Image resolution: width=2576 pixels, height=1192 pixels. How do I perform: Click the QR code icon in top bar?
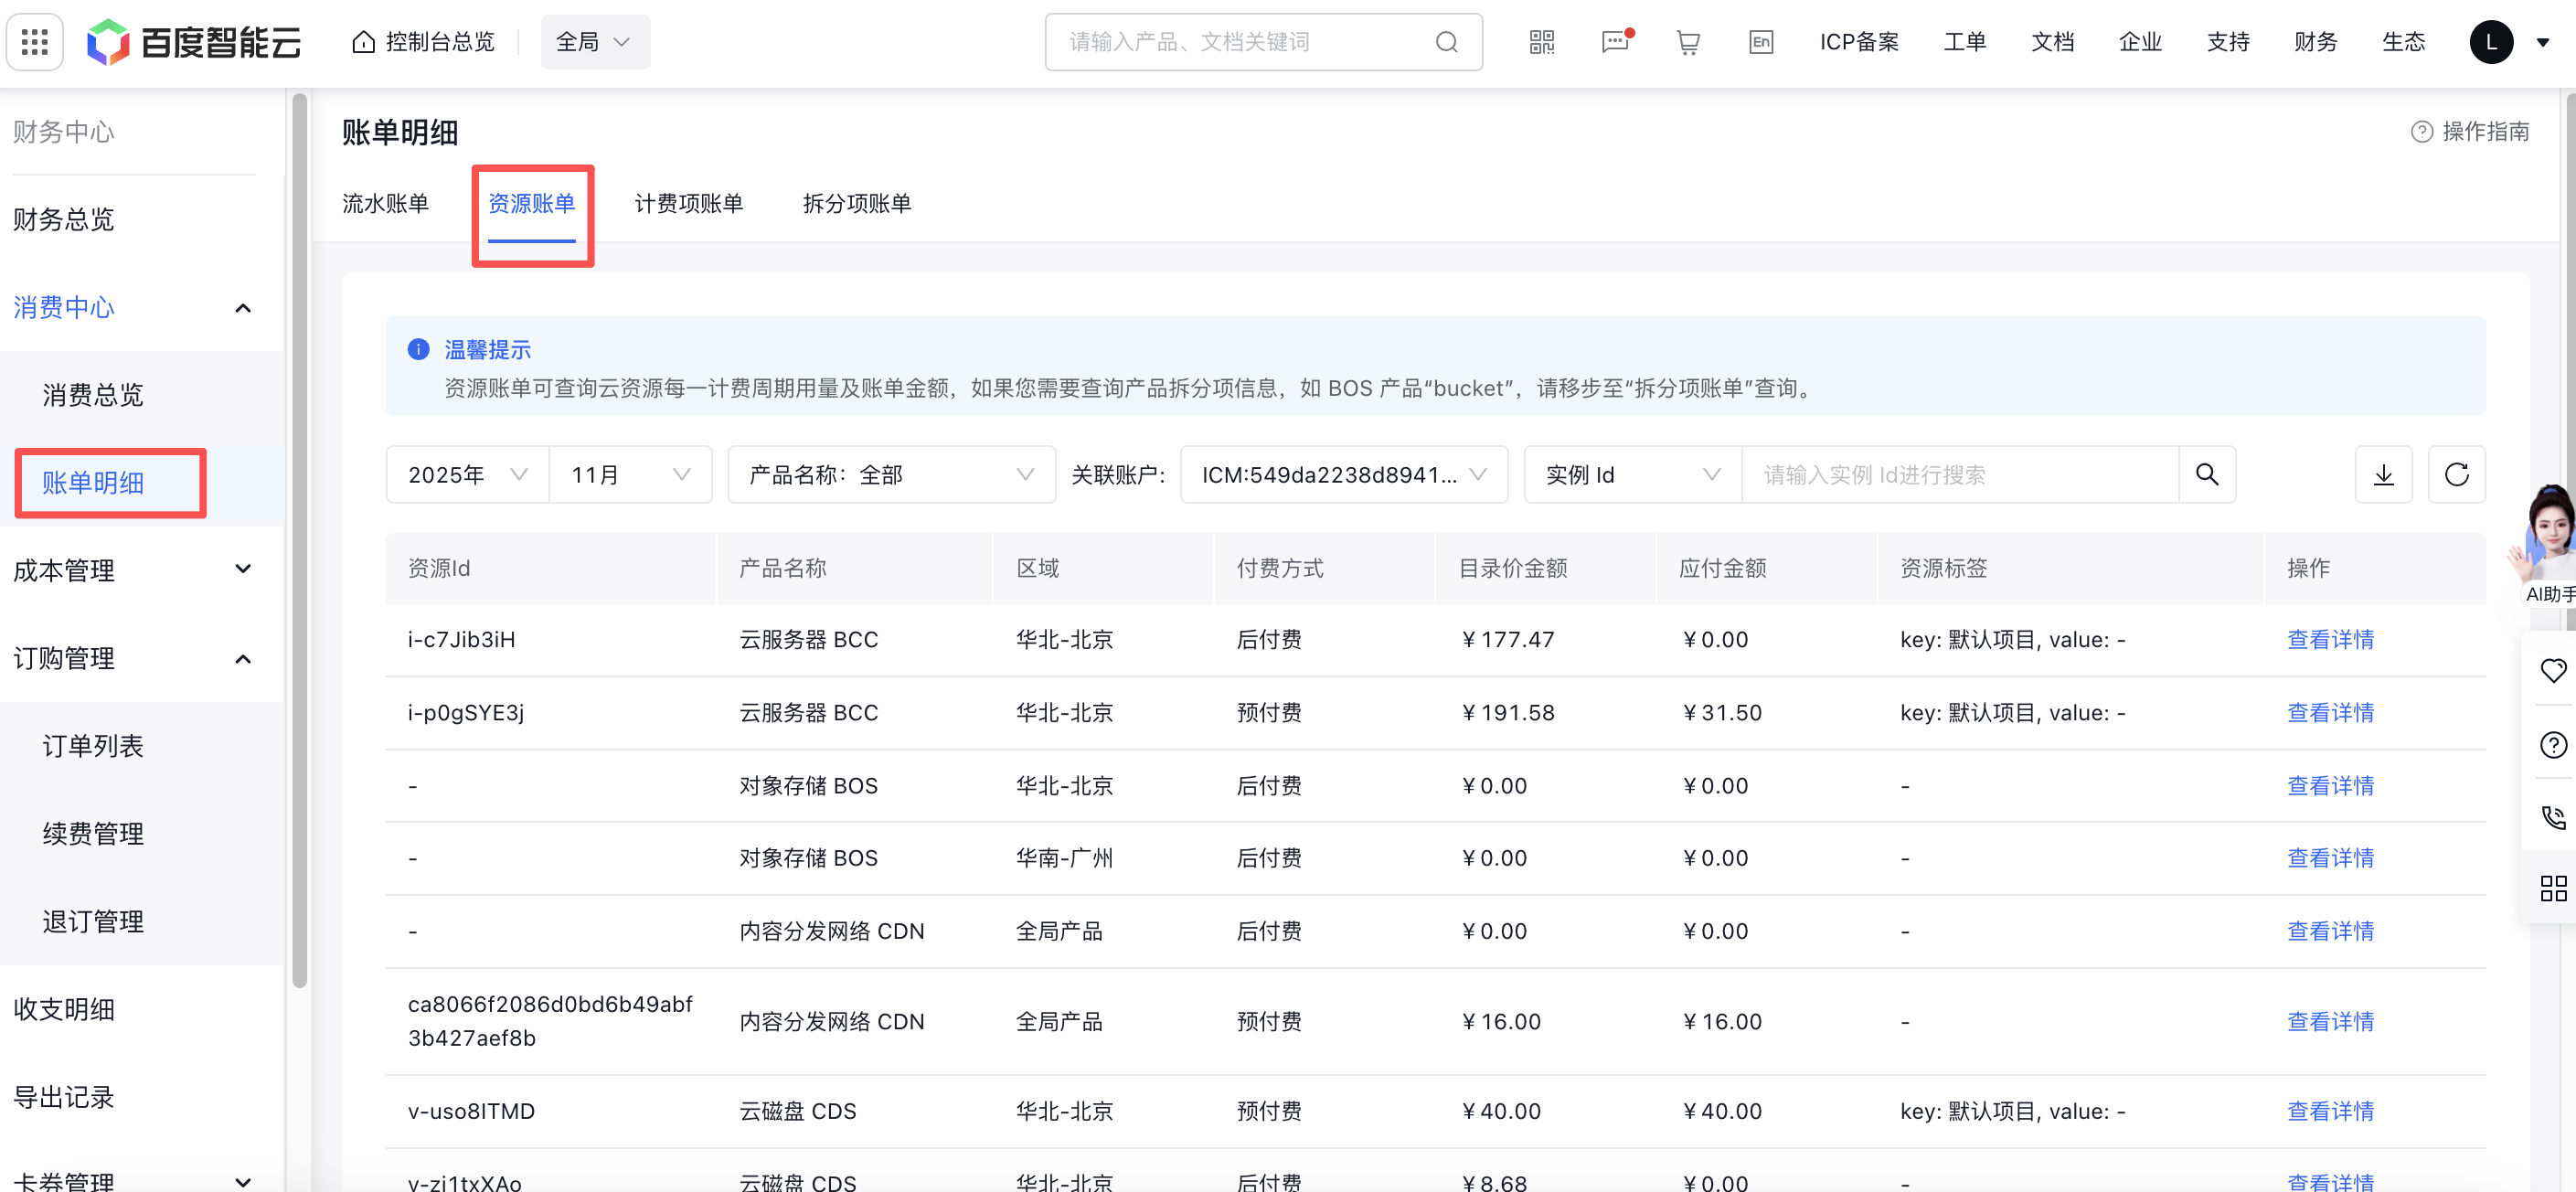click(x=1541, y=41)
